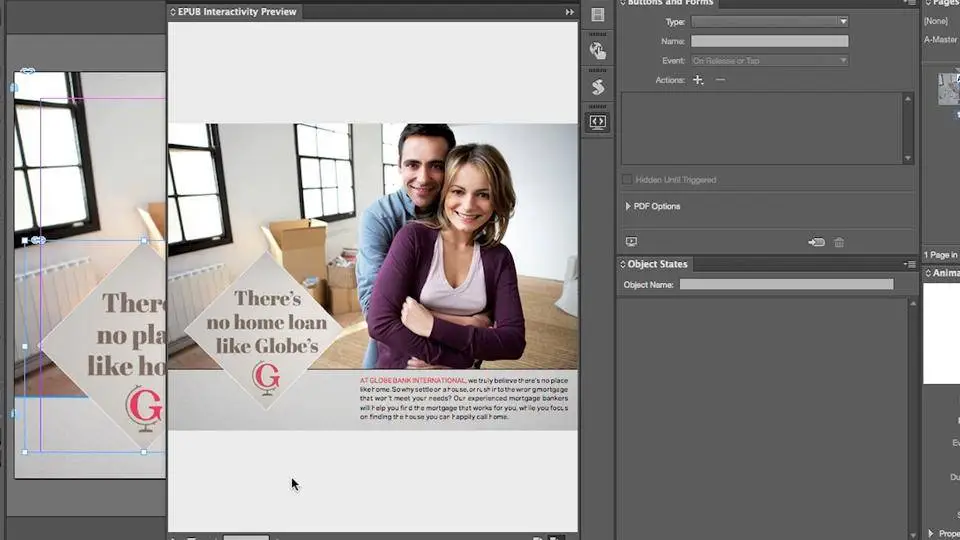Open the EPUB Interactivity Preview tab

(236, 12)
